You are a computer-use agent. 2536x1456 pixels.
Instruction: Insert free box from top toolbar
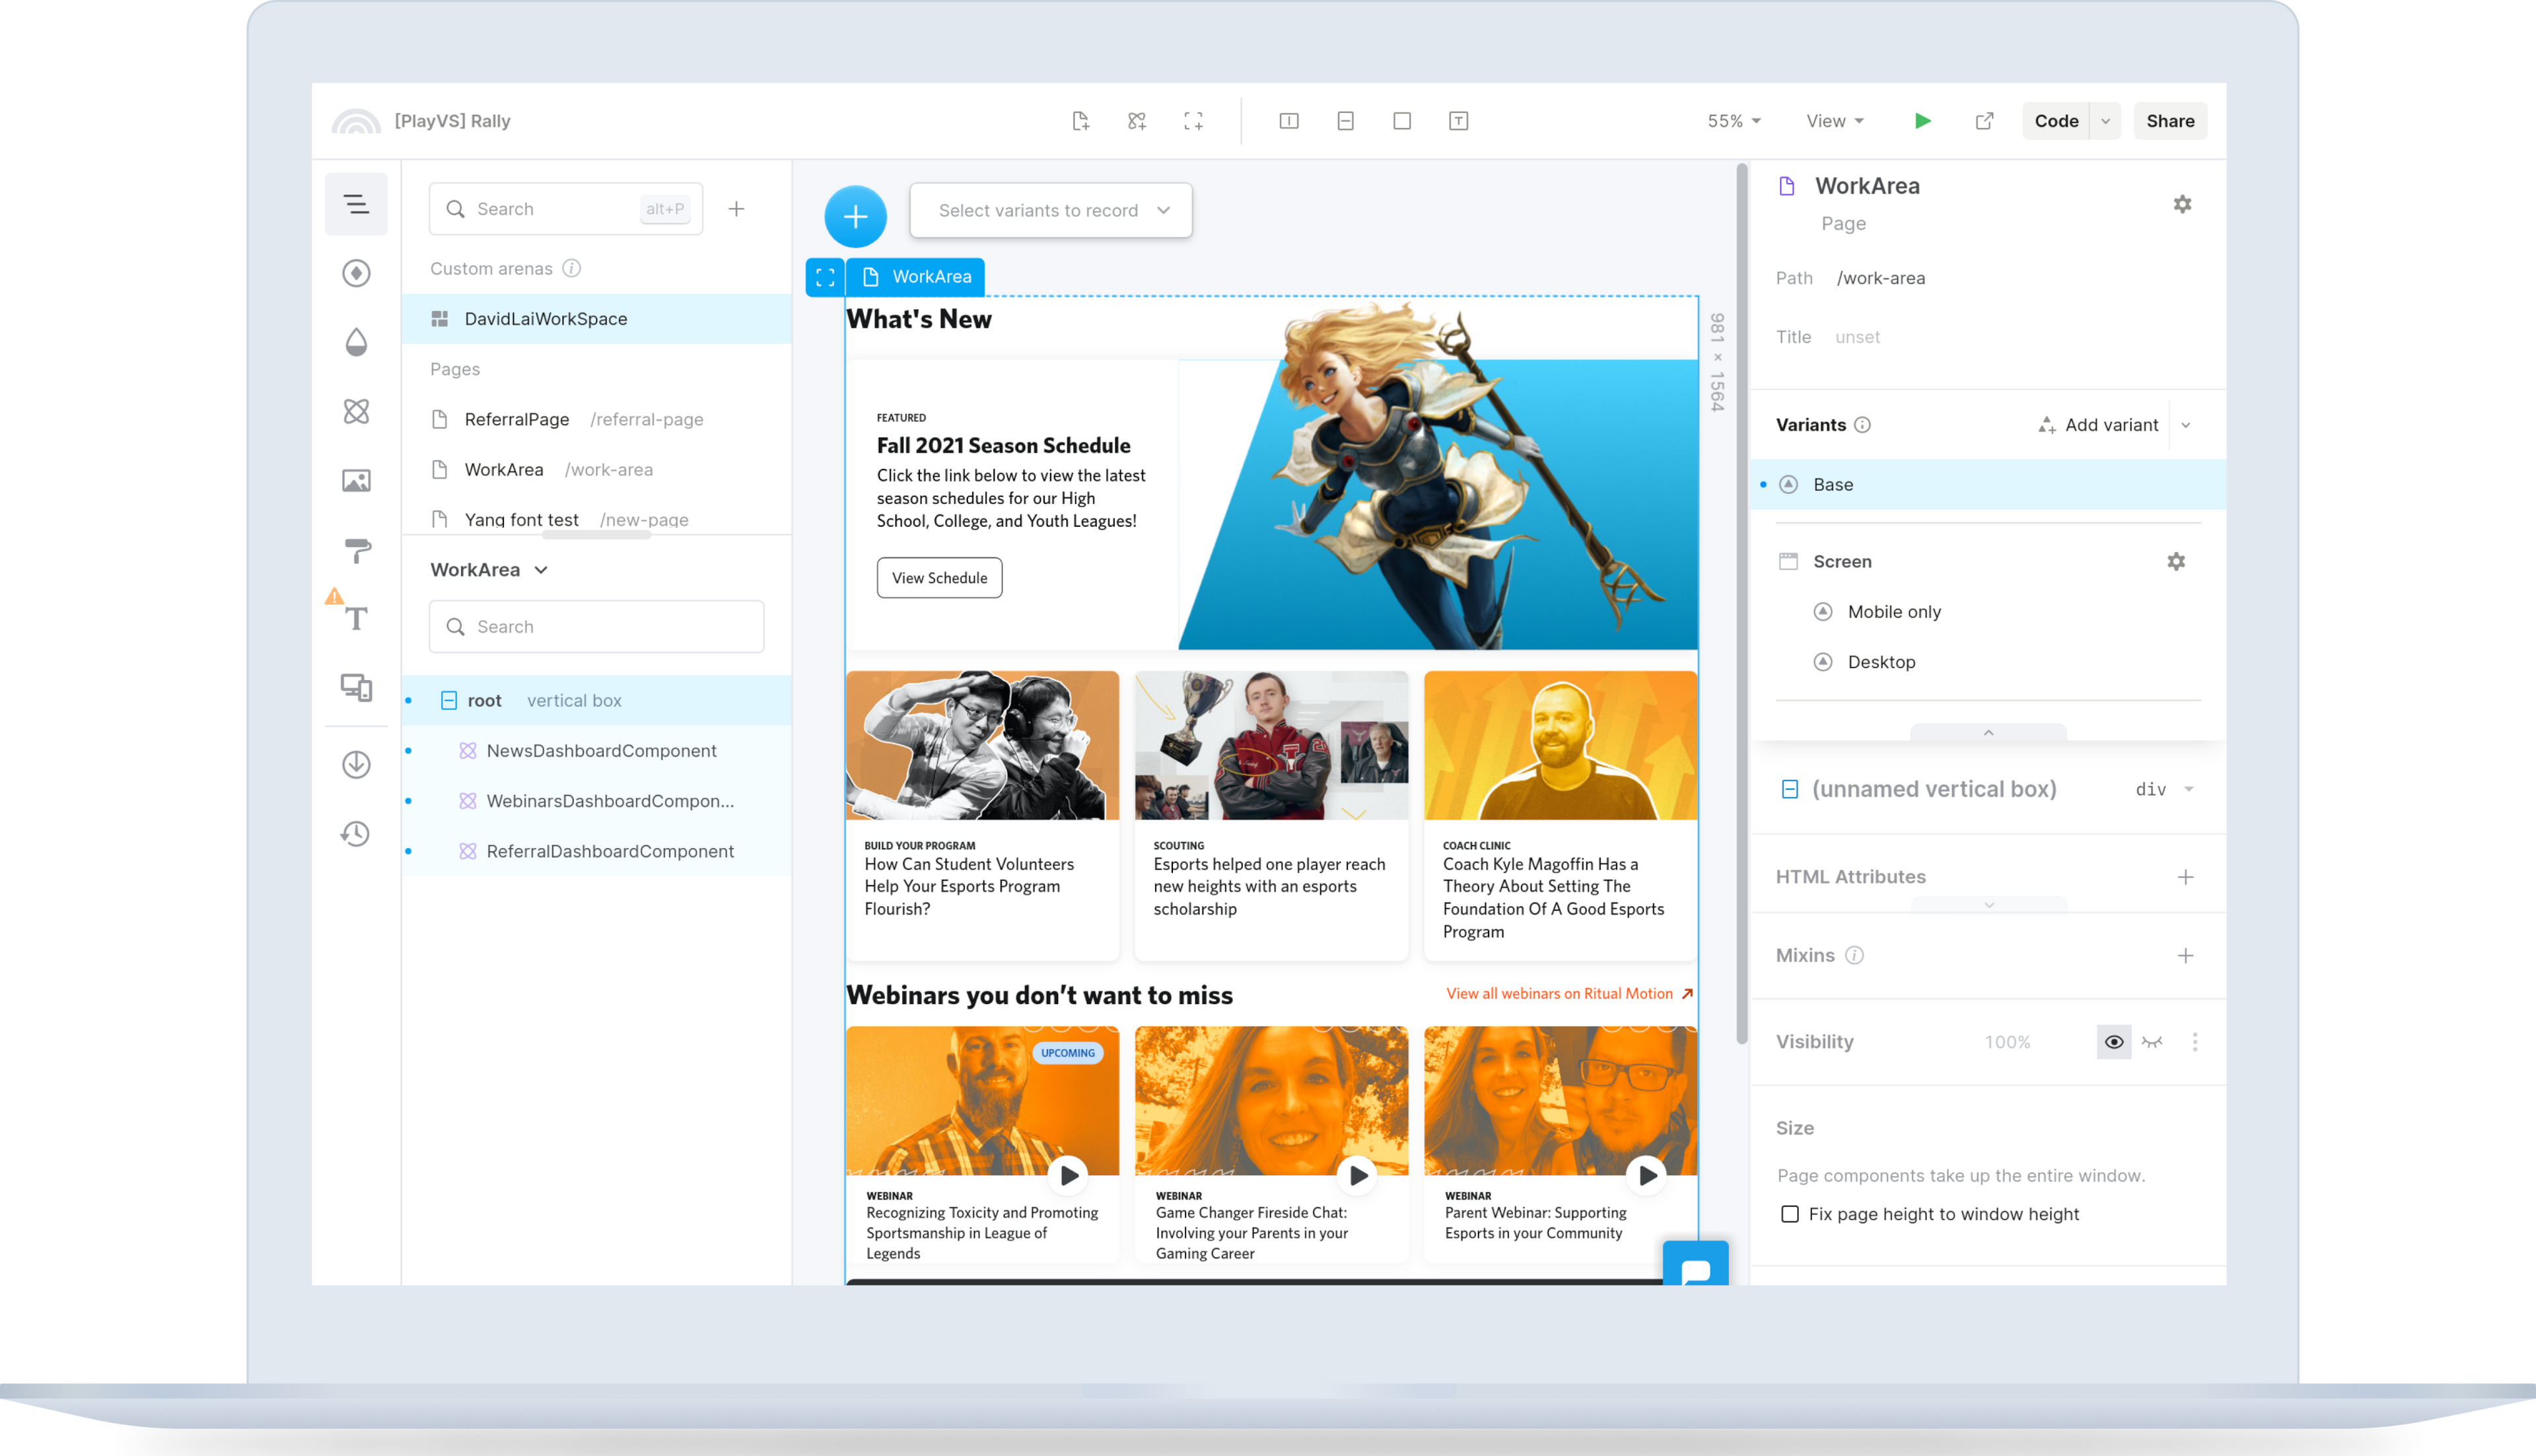click(1402, 121)
